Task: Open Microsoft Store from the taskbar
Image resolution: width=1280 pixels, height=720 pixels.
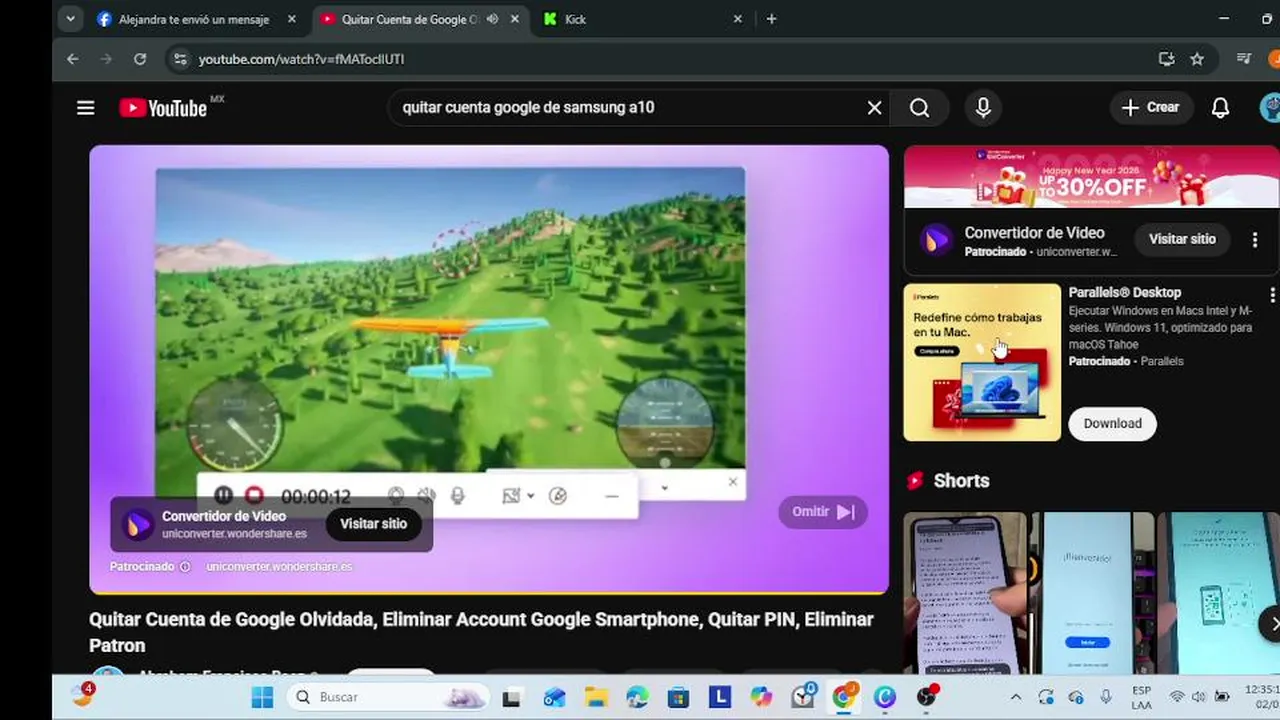Action: [679, 697]
